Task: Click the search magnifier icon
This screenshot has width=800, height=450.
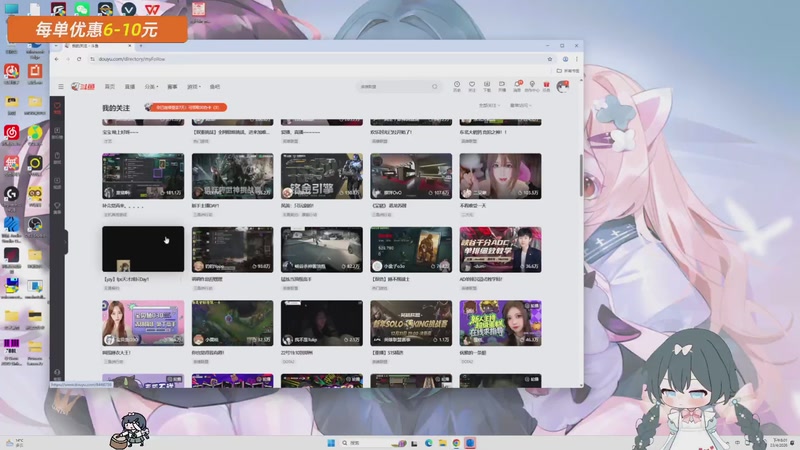Action: tap(435, 87)
